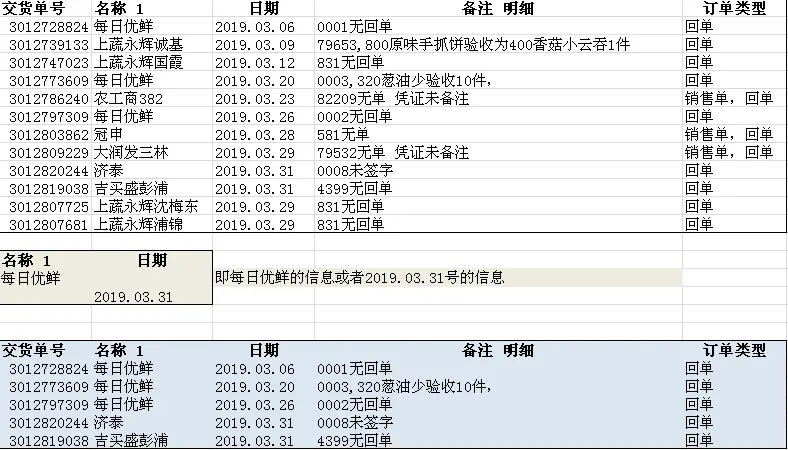Click 订单类型 header of the upper table

(734, 9)
